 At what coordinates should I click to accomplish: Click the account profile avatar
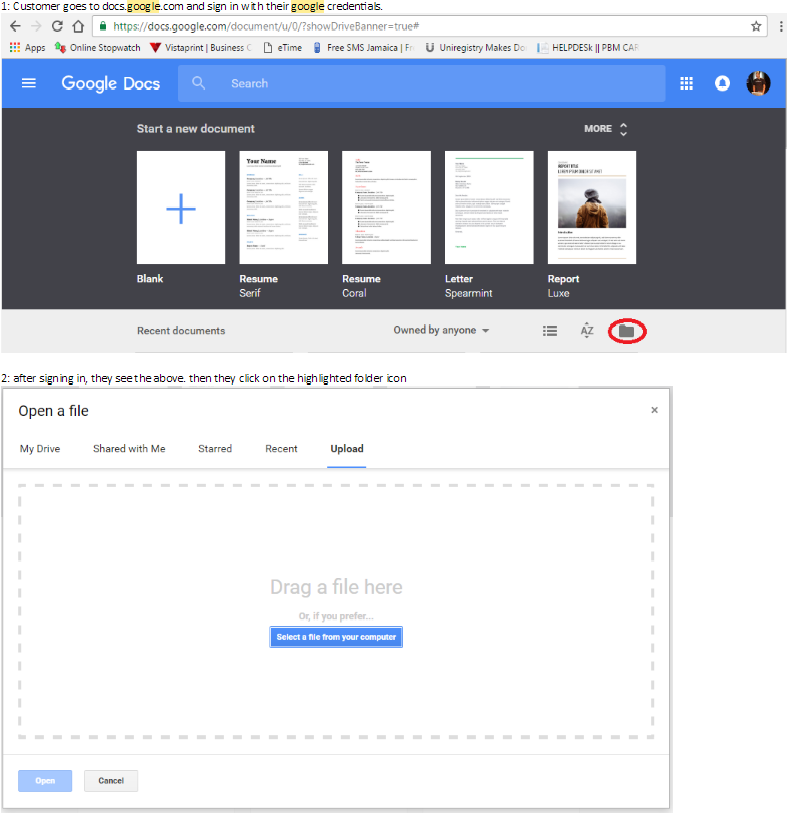coord(759,84)
